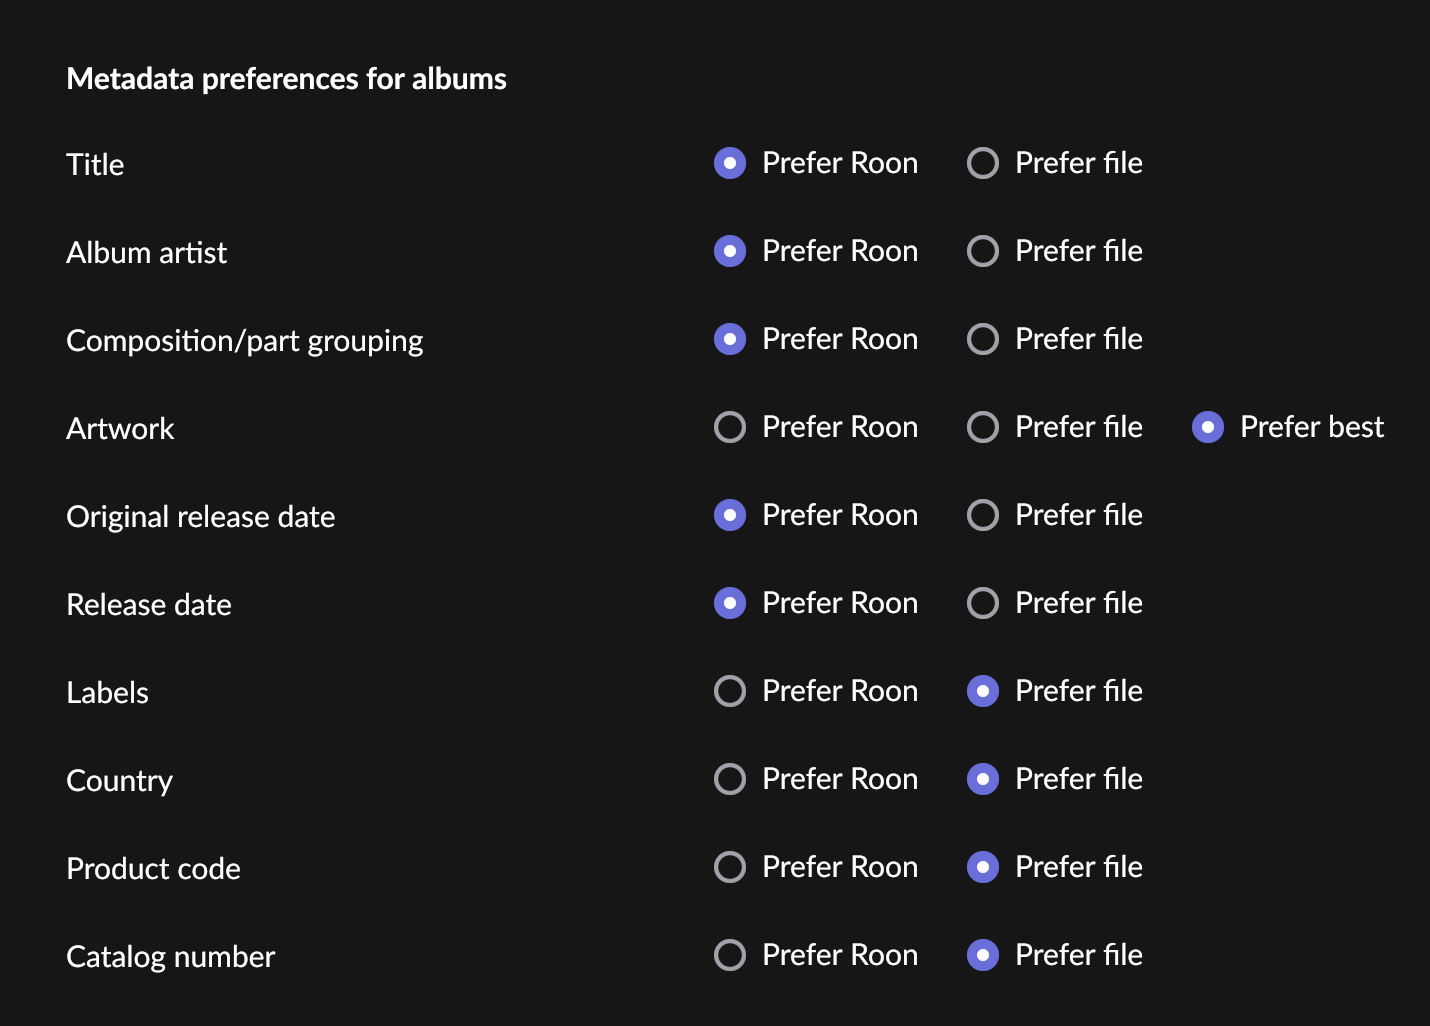Select Prefer best for Artwork
The height and width of the screenshot is (1026, 1430).
1208,427
